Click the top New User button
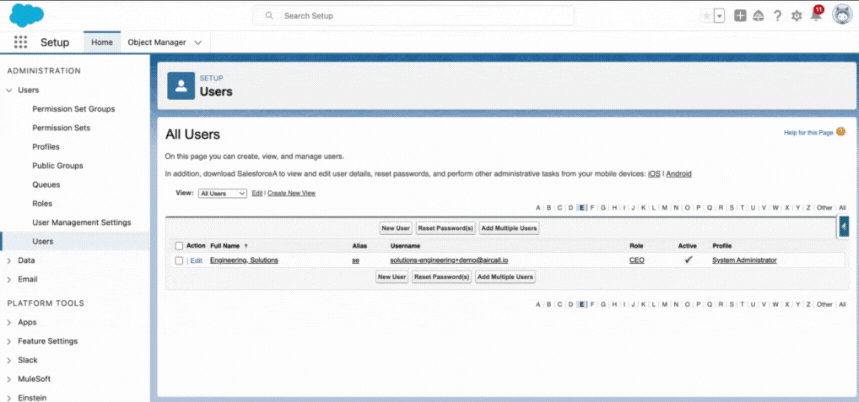859x402 pixels. click(x=395, y=228)
